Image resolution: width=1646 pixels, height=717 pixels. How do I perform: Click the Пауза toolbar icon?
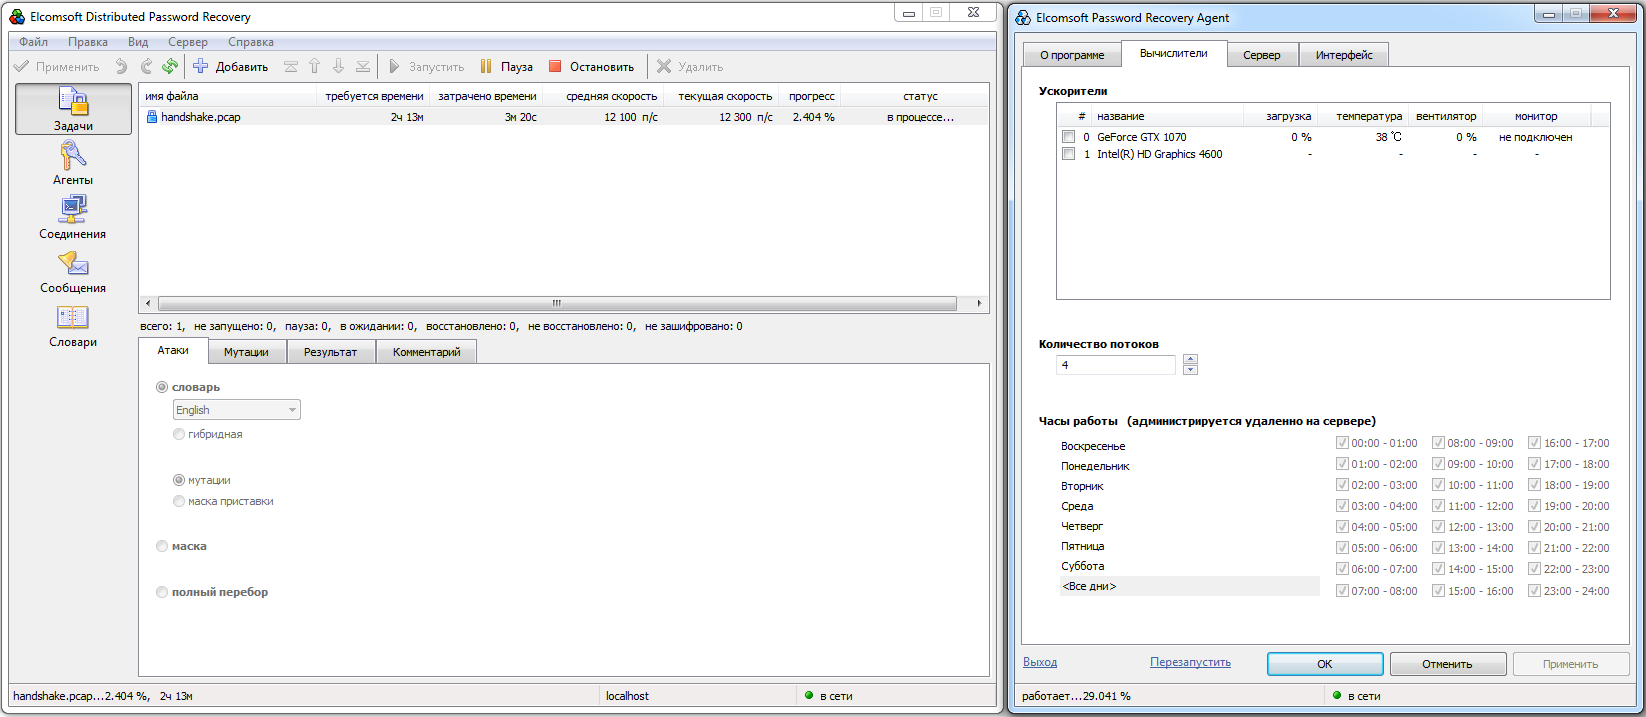click(x=486, y=66)
